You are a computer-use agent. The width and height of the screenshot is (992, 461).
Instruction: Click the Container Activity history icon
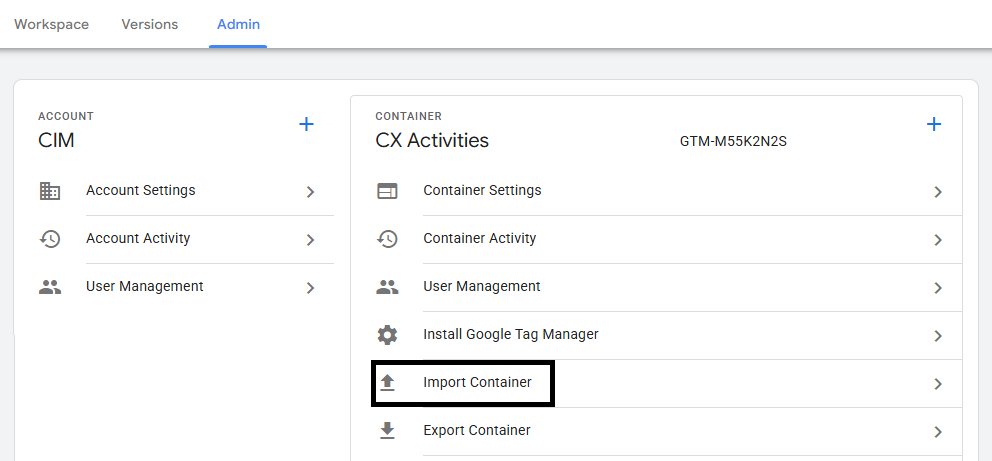click(x=387, y=239)
